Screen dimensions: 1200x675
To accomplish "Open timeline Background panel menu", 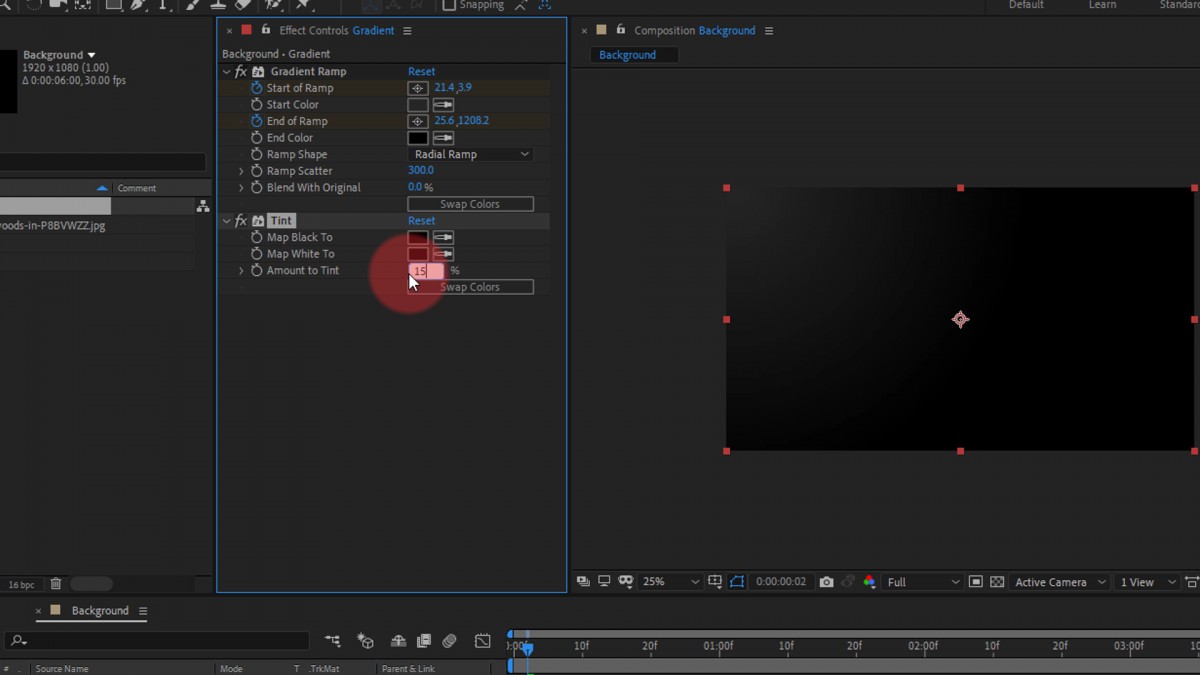I will (143, 611).
